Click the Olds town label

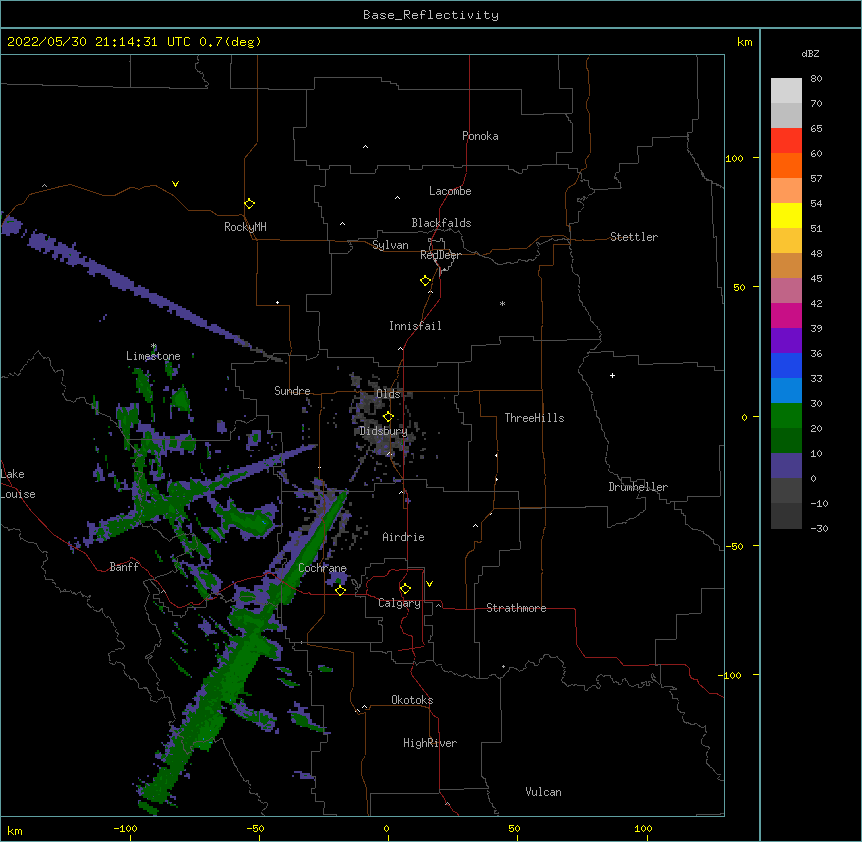coord(388,394)
